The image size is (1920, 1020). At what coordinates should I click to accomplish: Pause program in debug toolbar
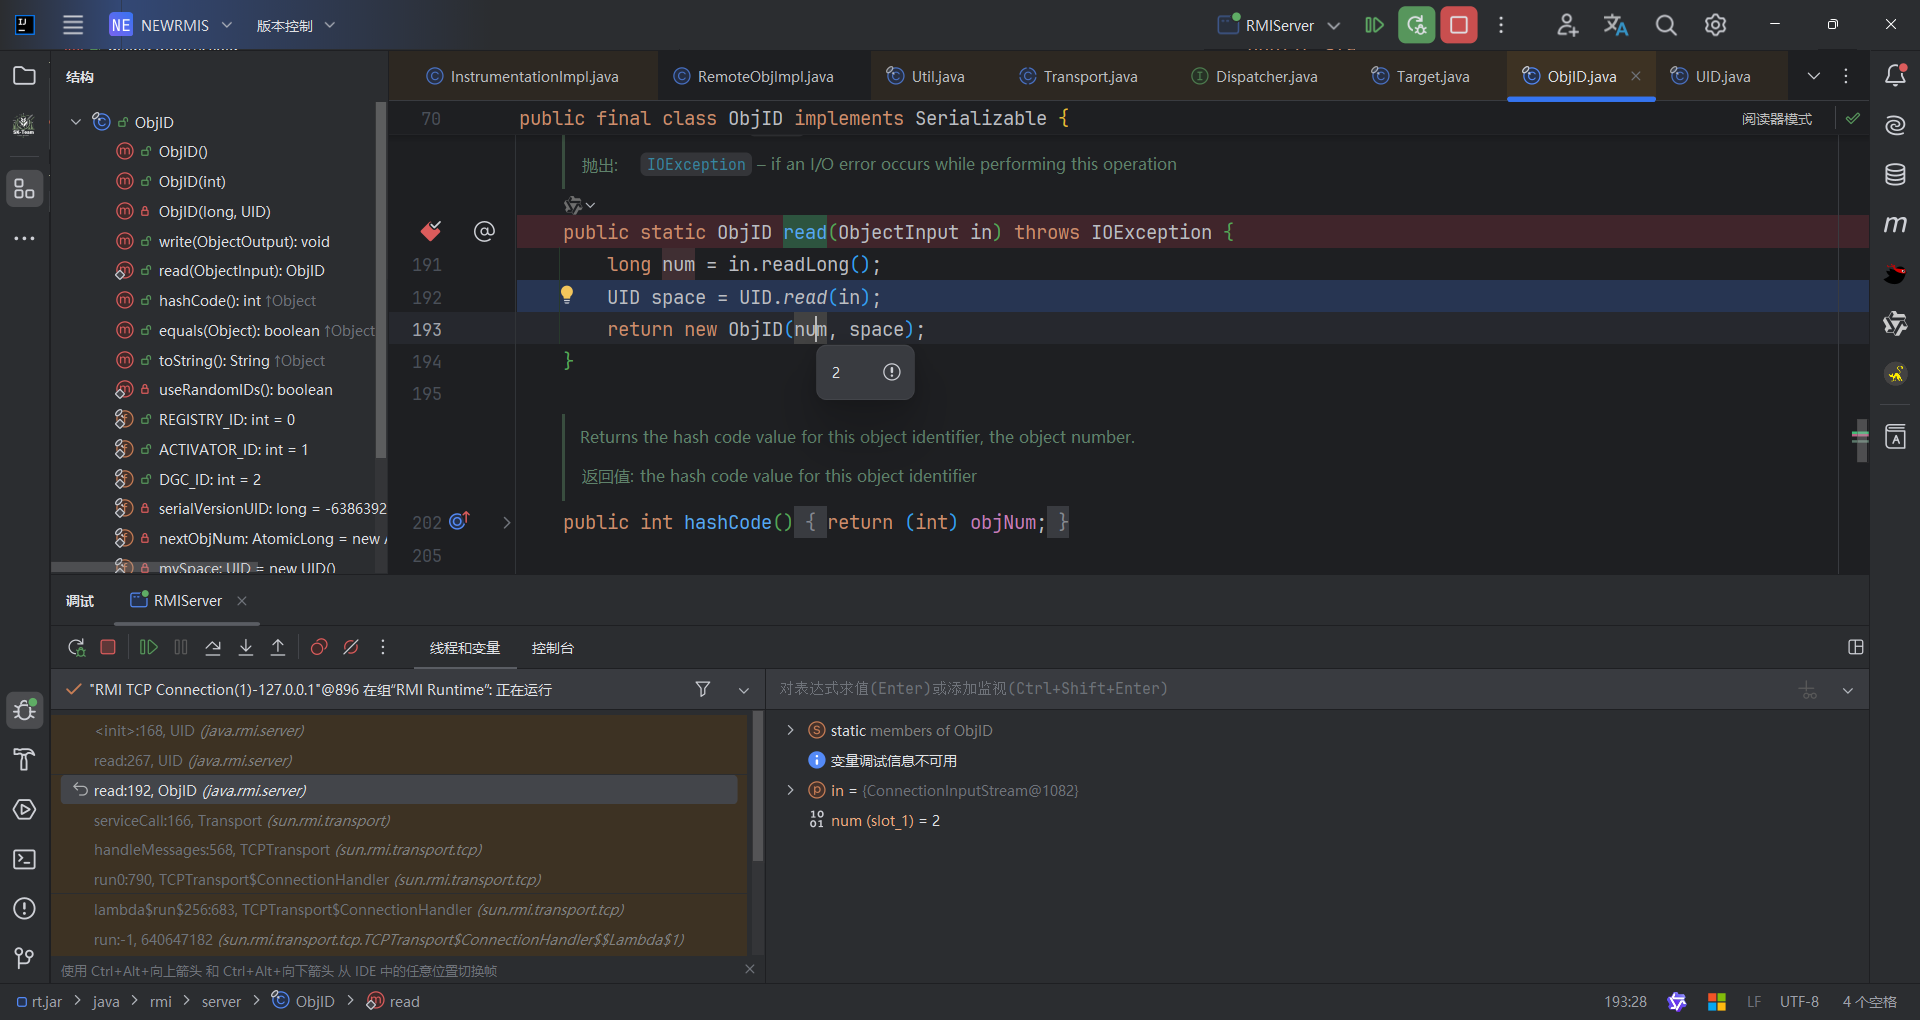click(x=181, y=648)
